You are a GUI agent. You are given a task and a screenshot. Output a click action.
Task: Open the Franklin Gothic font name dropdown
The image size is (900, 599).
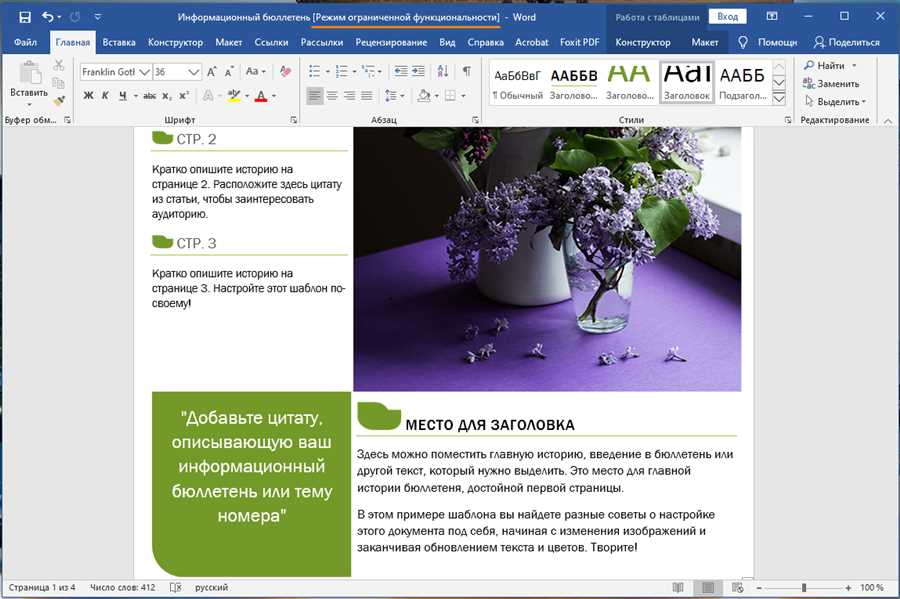pyautogui.click(x=144, y=72)
